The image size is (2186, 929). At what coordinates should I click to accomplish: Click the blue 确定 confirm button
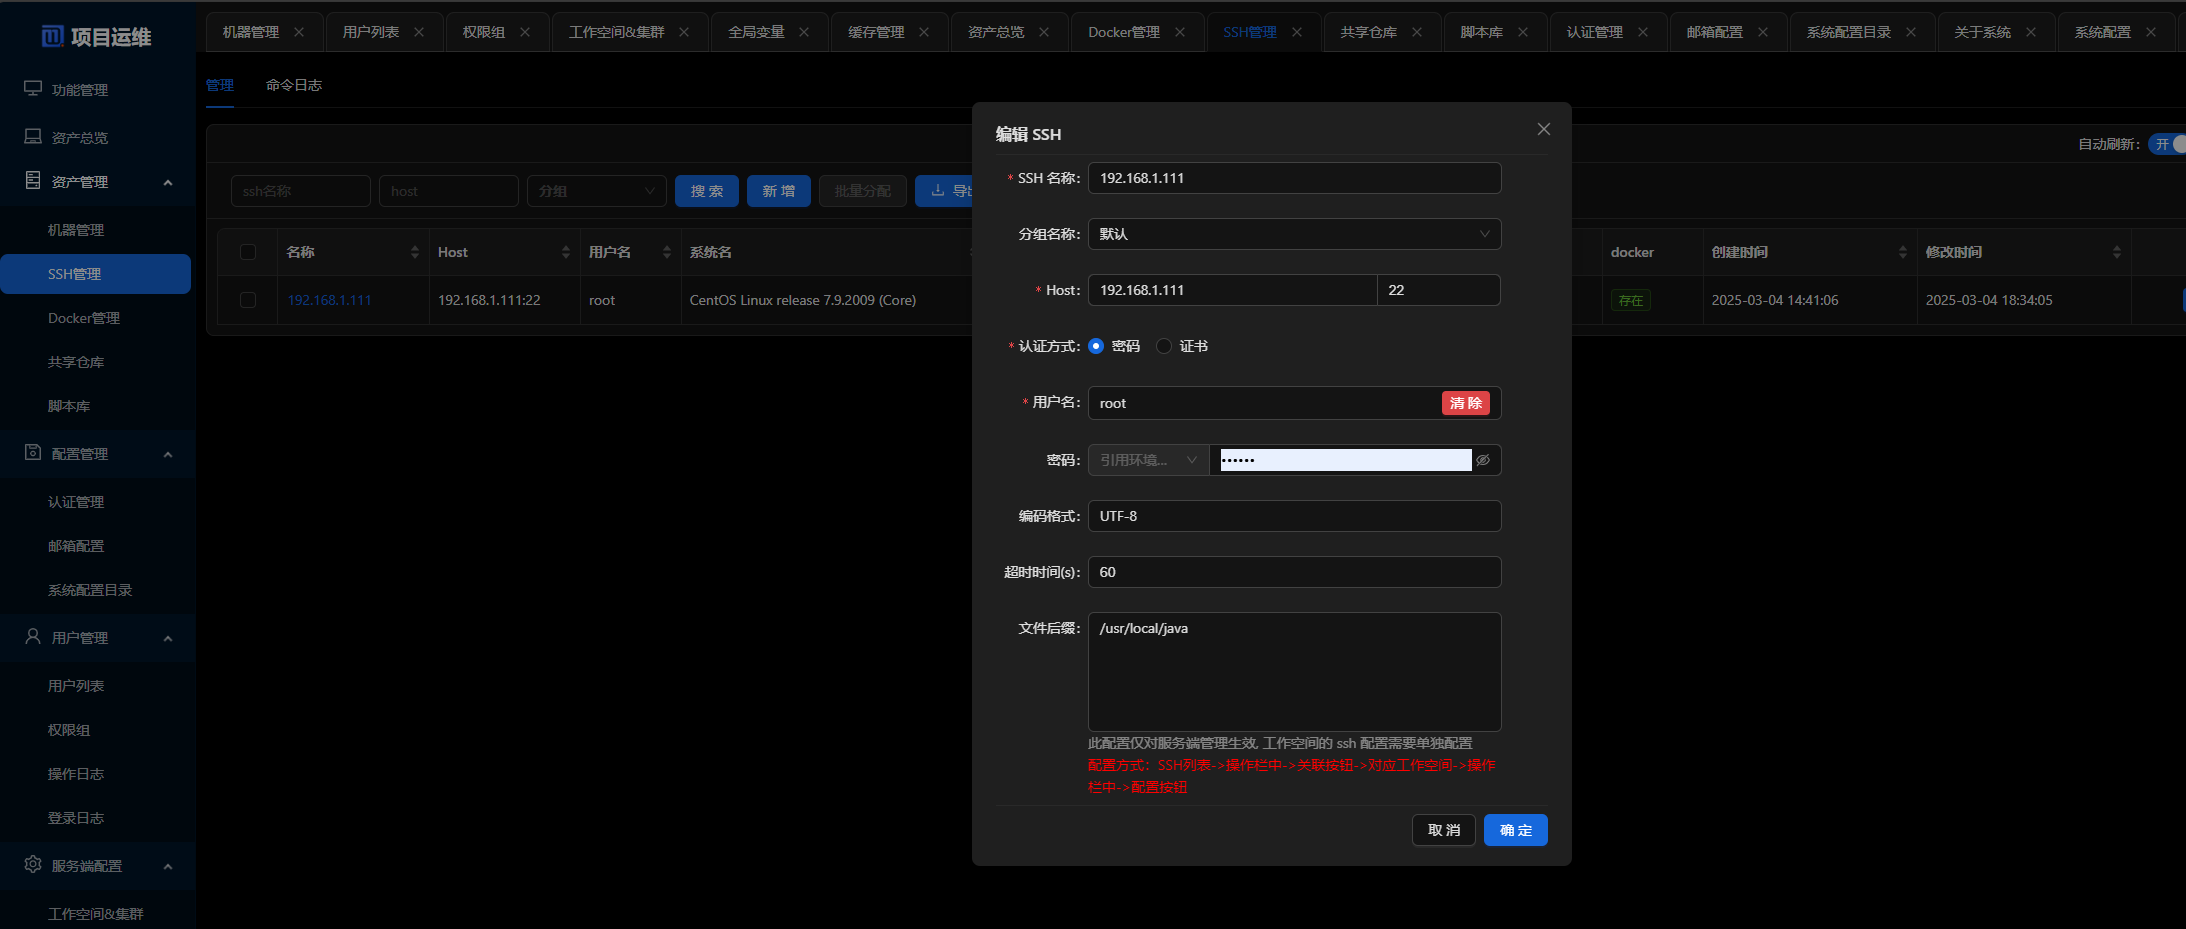1515,830
